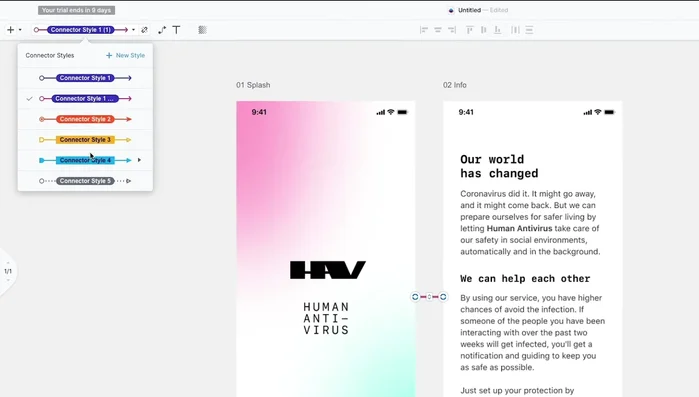
Task: Choose Connector Style 1 from the list
Action: pos(85,78)
